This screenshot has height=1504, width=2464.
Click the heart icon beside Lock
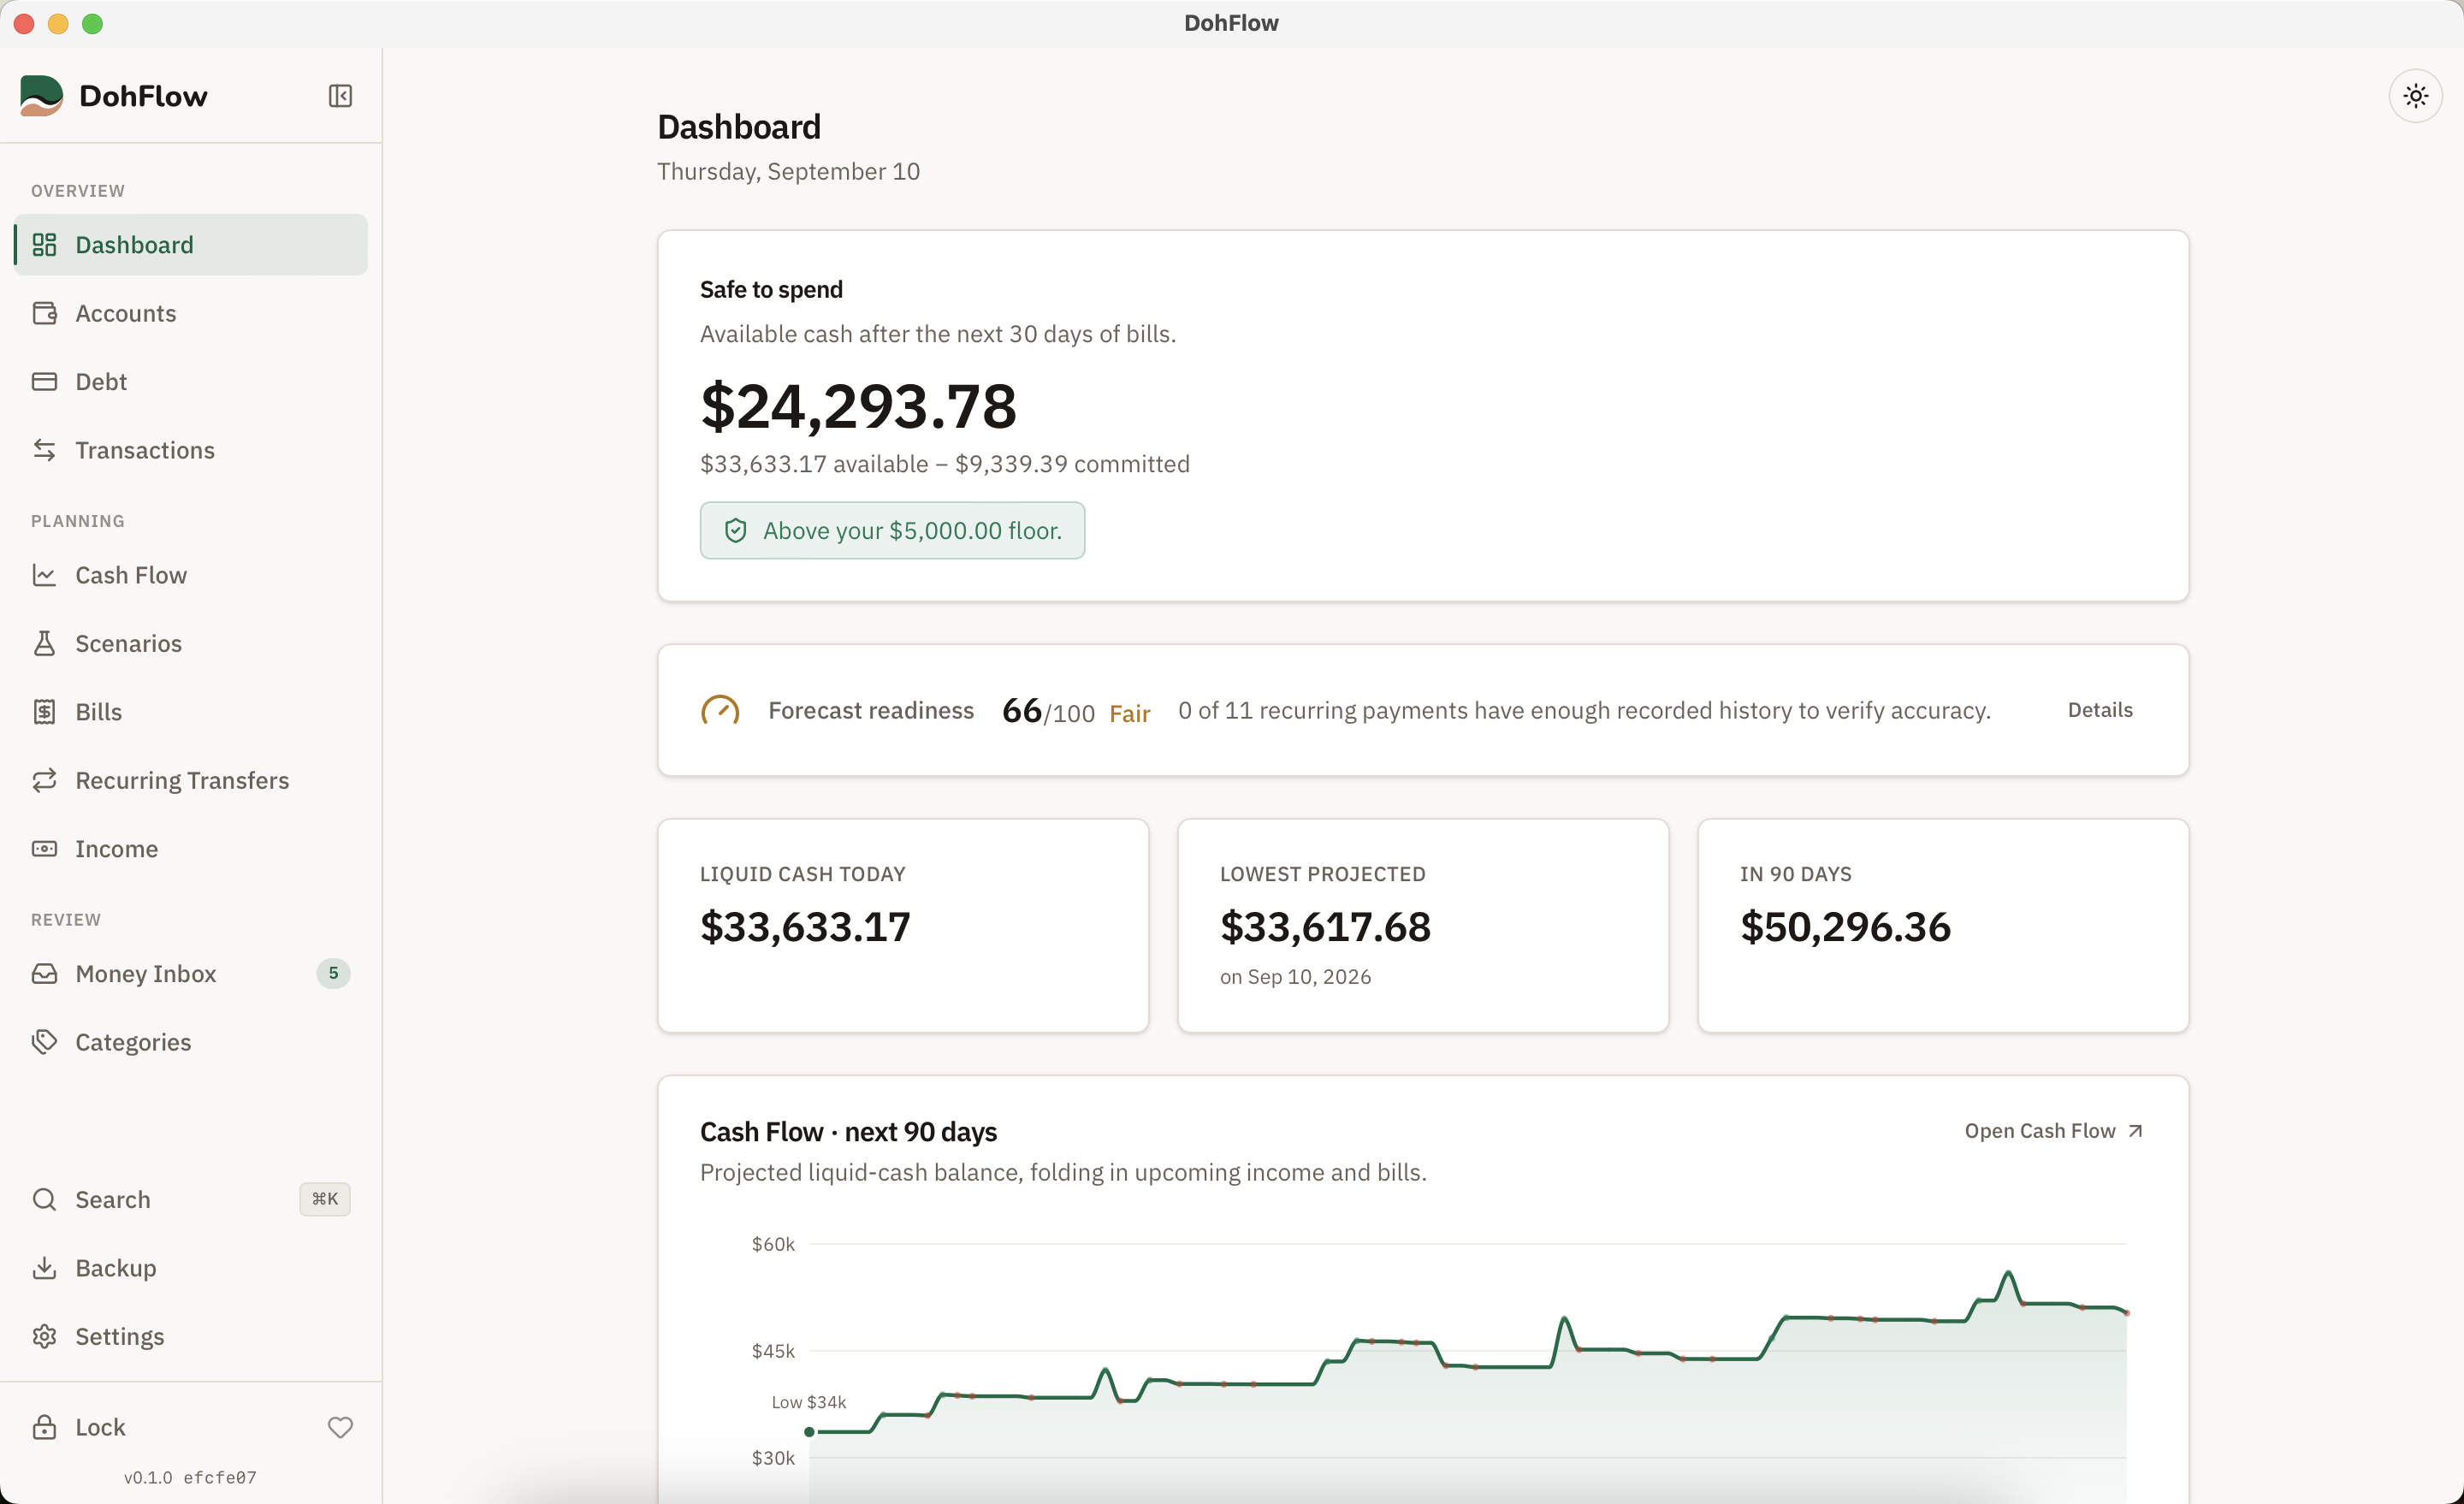(x=340, y=1427)
